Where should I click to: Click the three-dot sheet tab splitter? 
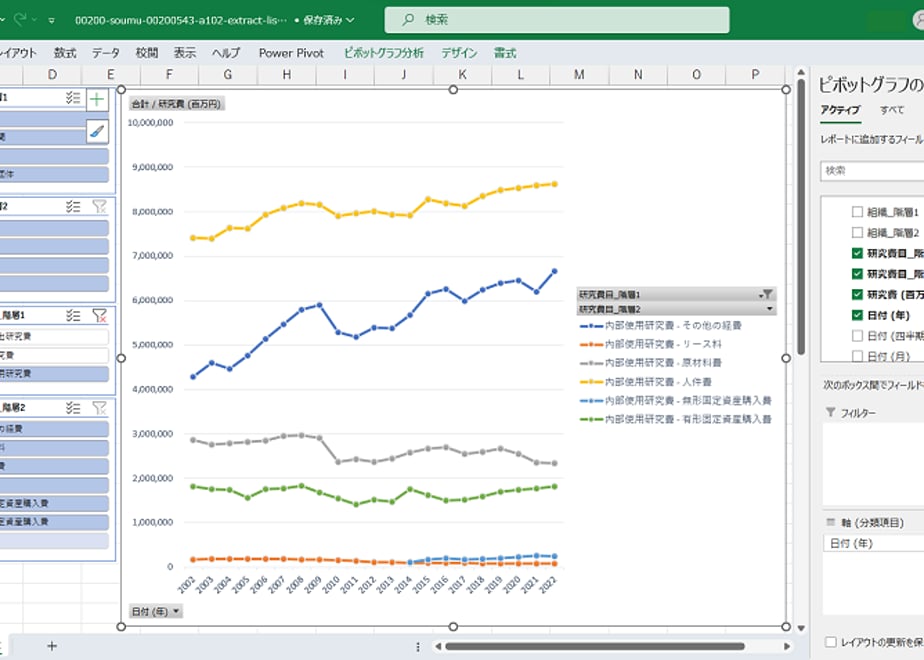coord(418,646)
